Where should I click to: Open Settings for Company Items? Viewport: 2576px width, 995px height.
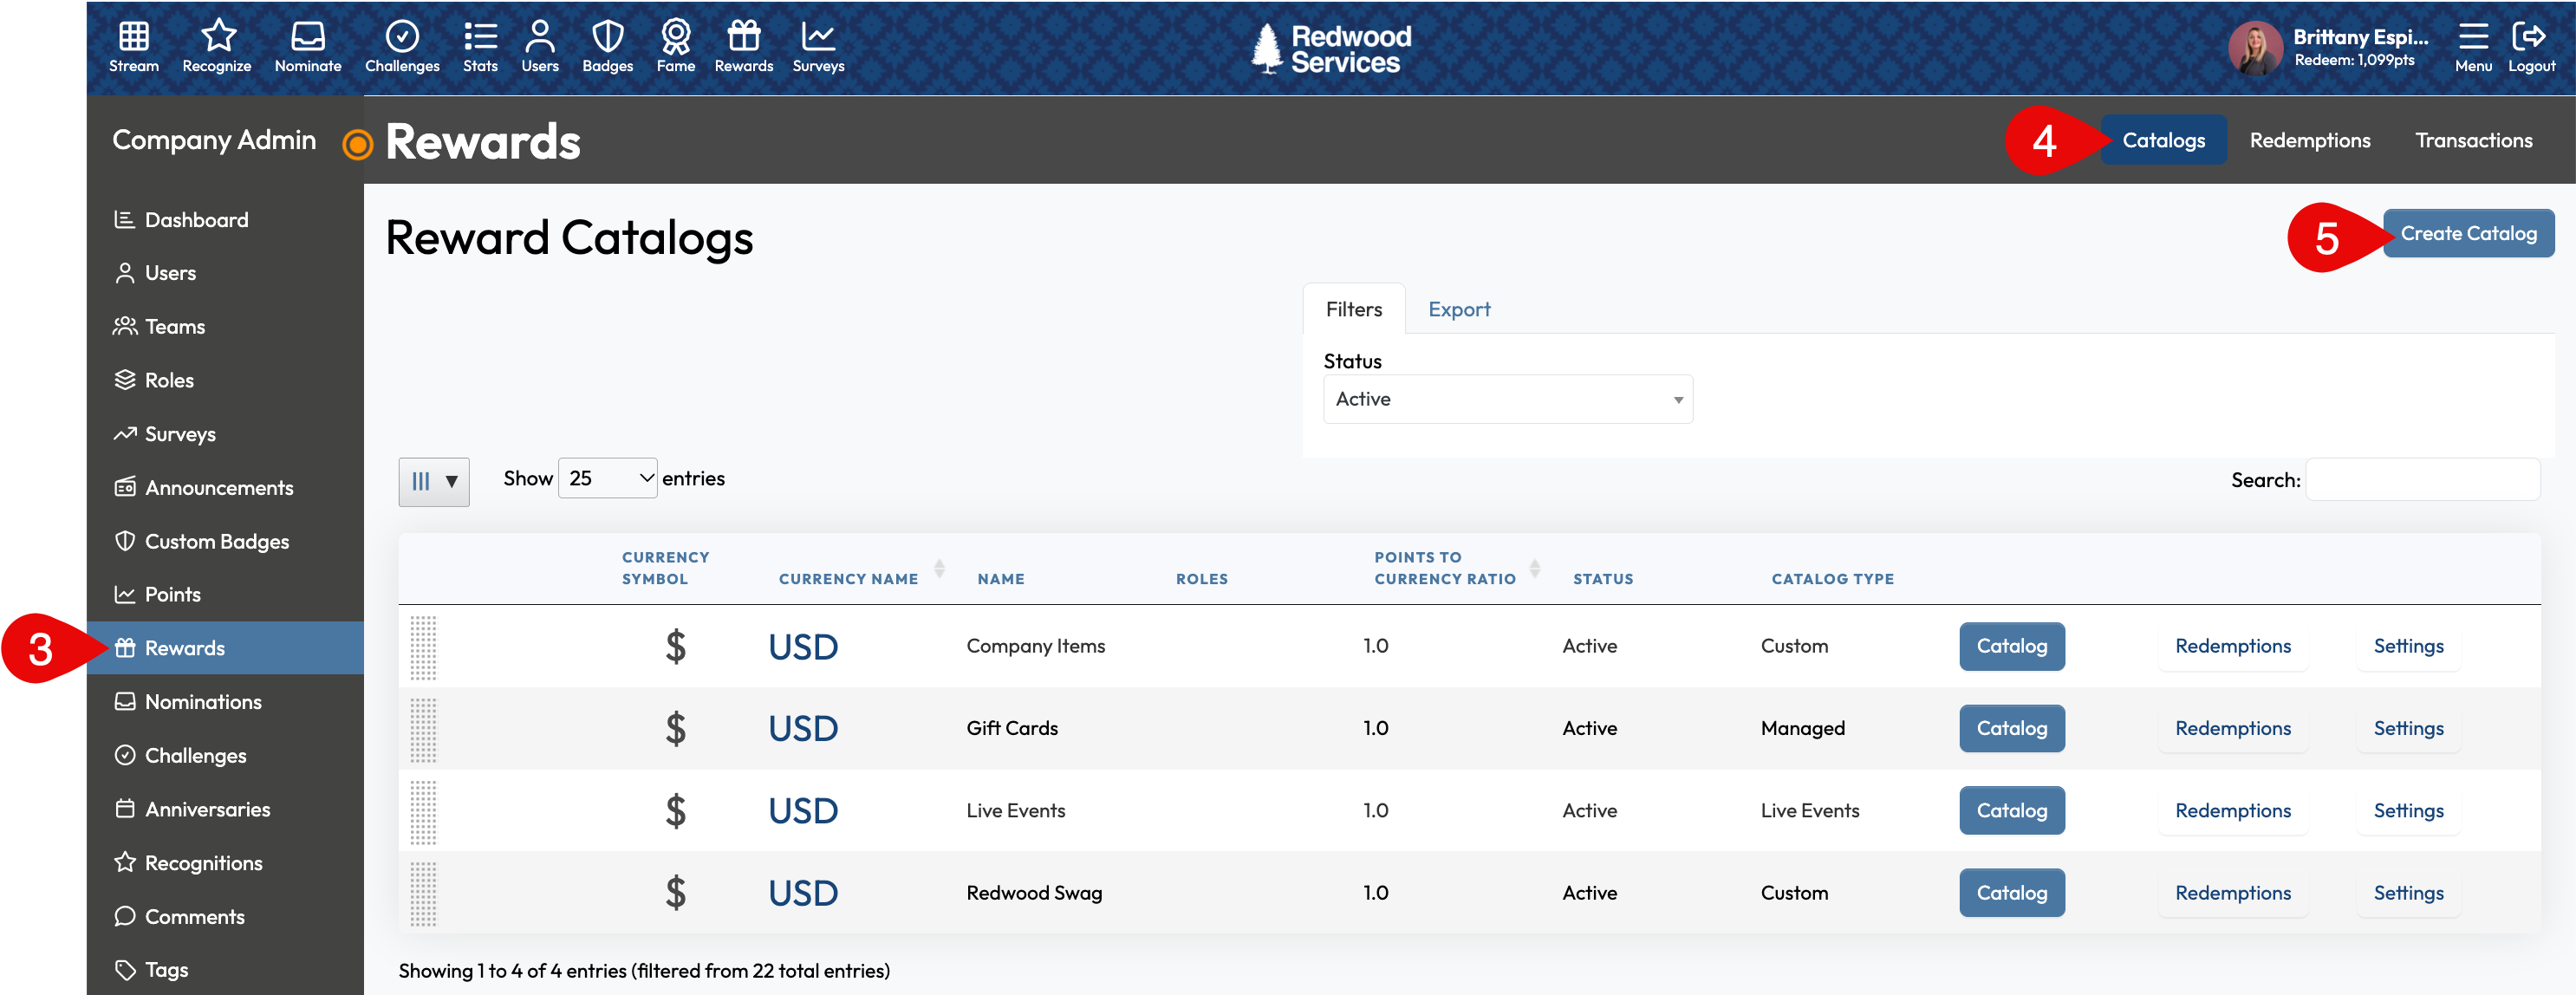coord(2408,647)
